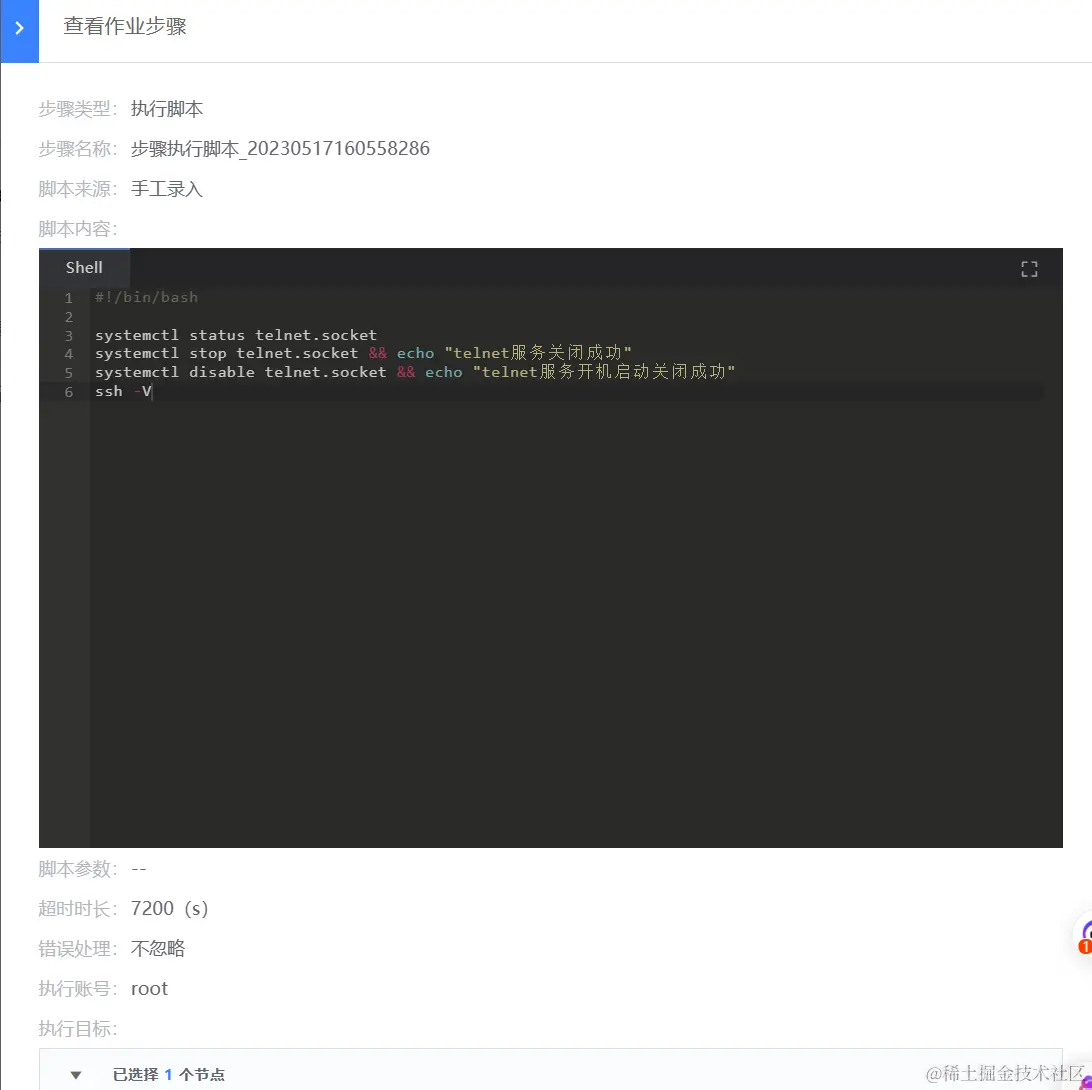Click error handling value '不忽略'
Viewport: 1092px width, 1090px height.
coord(157,948)
